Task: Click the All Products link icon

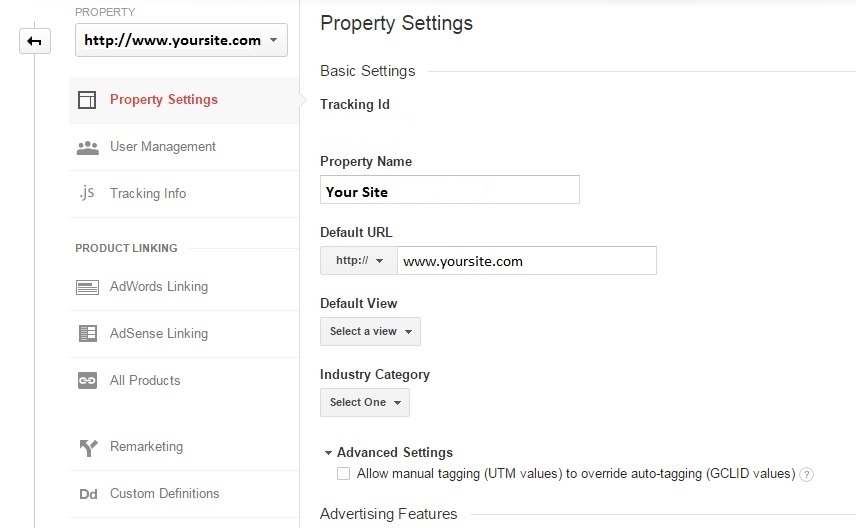Action: [87, 381]
